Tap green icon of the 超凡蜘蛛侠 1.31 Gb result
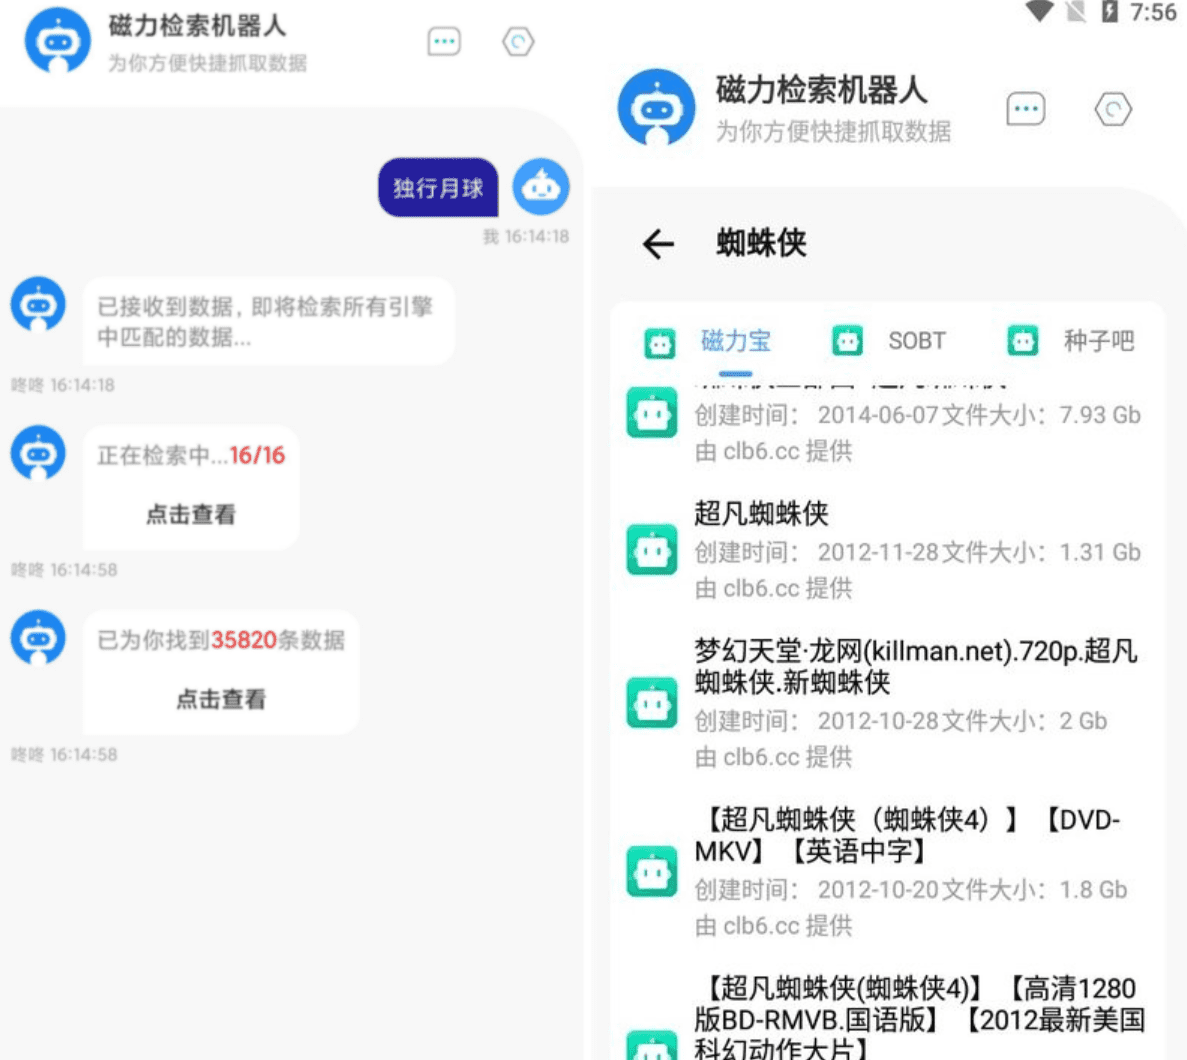This screenshot has height=1060, width=1187. click(652, 550)
